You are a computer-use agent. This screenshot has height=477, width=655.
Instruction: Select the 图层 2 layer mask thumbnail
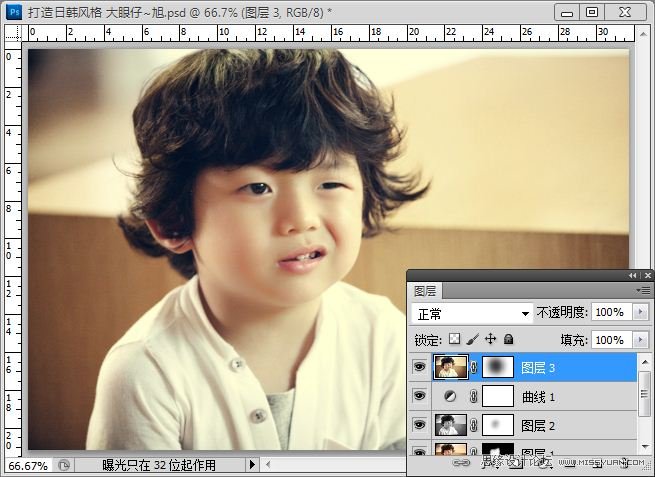point(498,425)
